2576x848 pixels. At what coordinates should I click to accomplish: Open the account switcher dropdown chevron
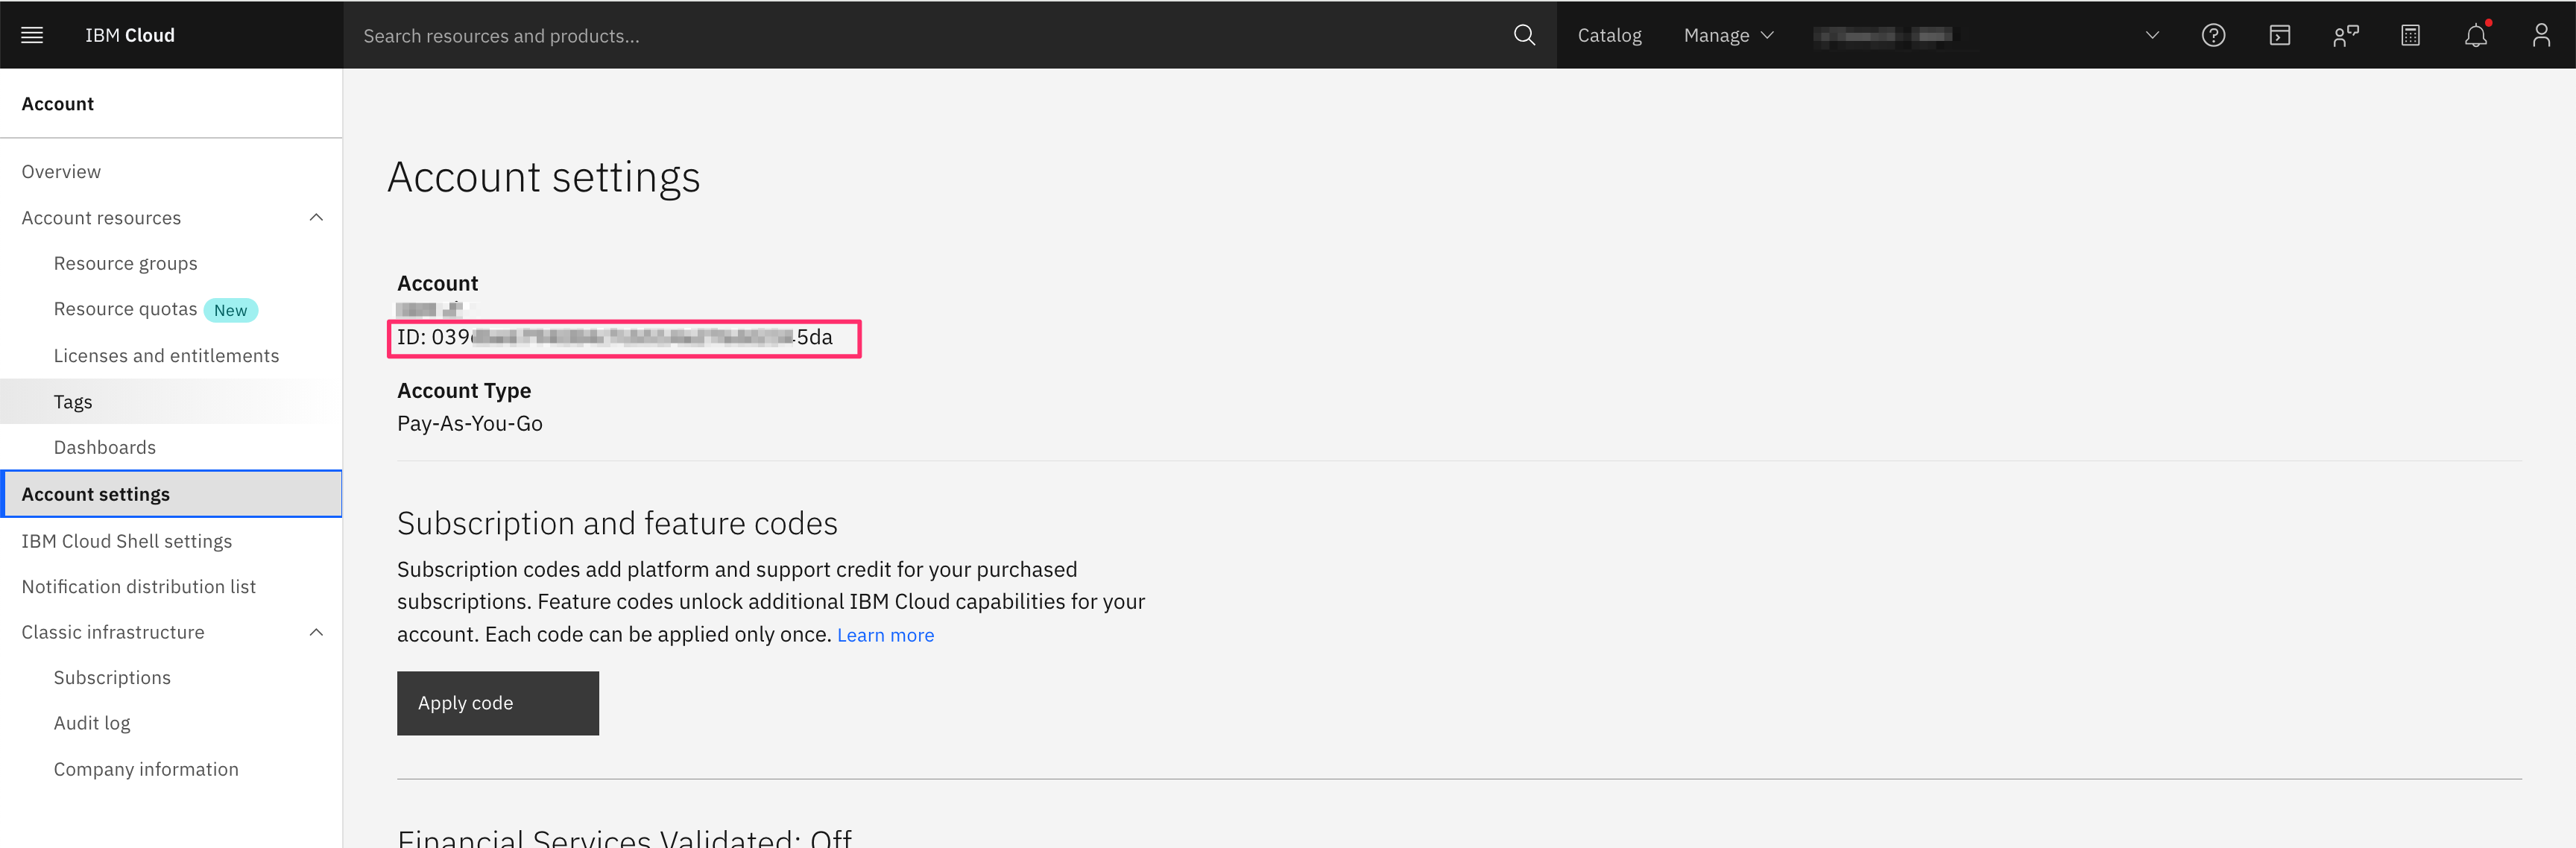[2152, 35]
